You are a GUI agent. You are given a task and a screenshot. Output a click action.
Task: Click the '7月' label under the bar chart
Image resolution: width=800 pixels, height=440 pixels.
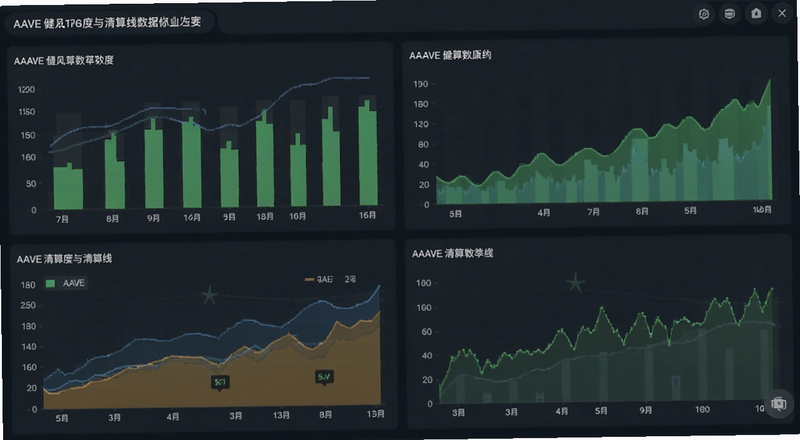point(62,219)
